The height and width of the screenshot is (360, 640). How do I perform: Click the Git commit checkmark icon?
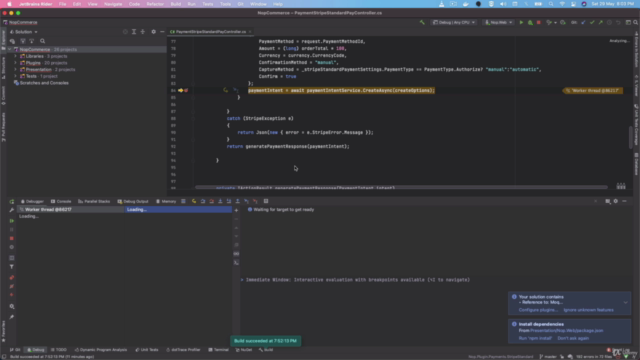[x=592, y=22]
